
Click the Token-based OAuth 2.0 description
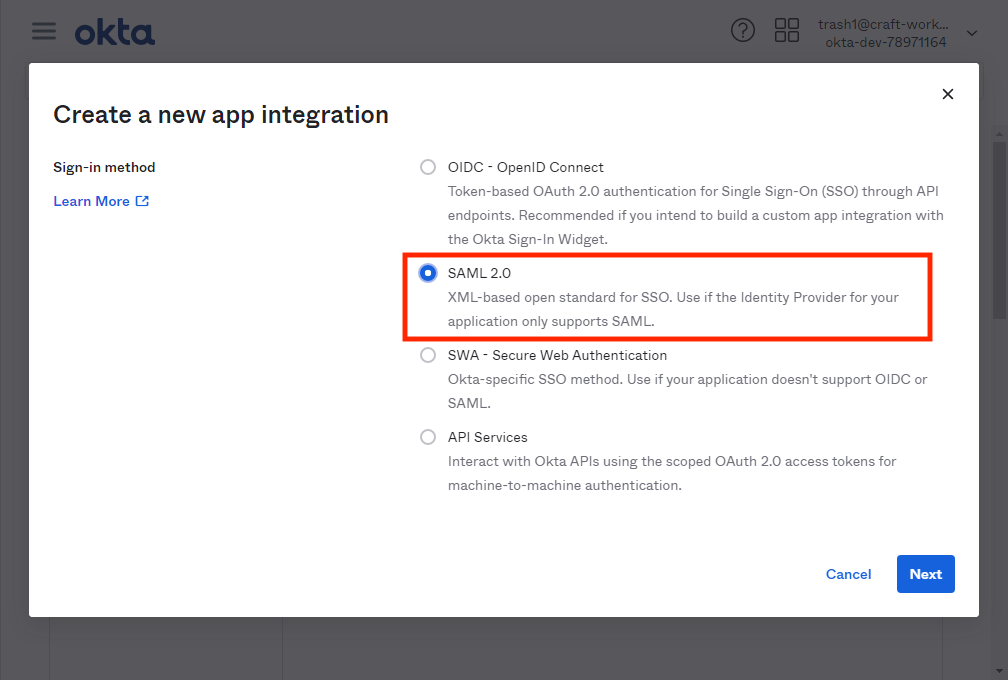coord(696,215)
